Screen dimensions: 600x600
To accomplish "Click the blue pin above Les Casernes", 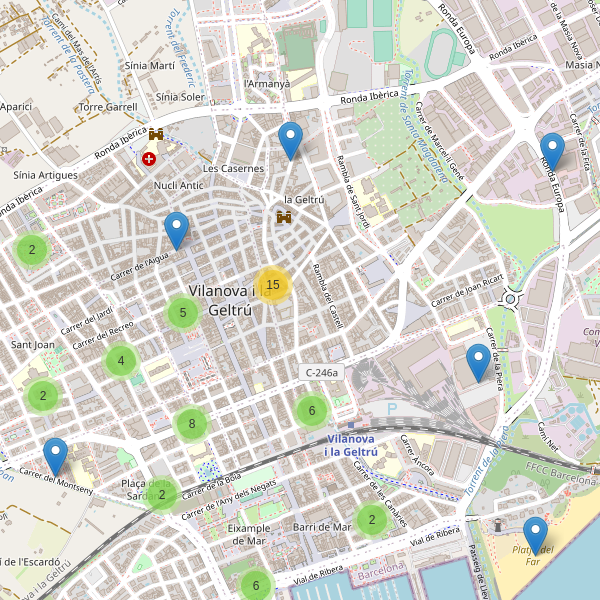I will 290,141.
